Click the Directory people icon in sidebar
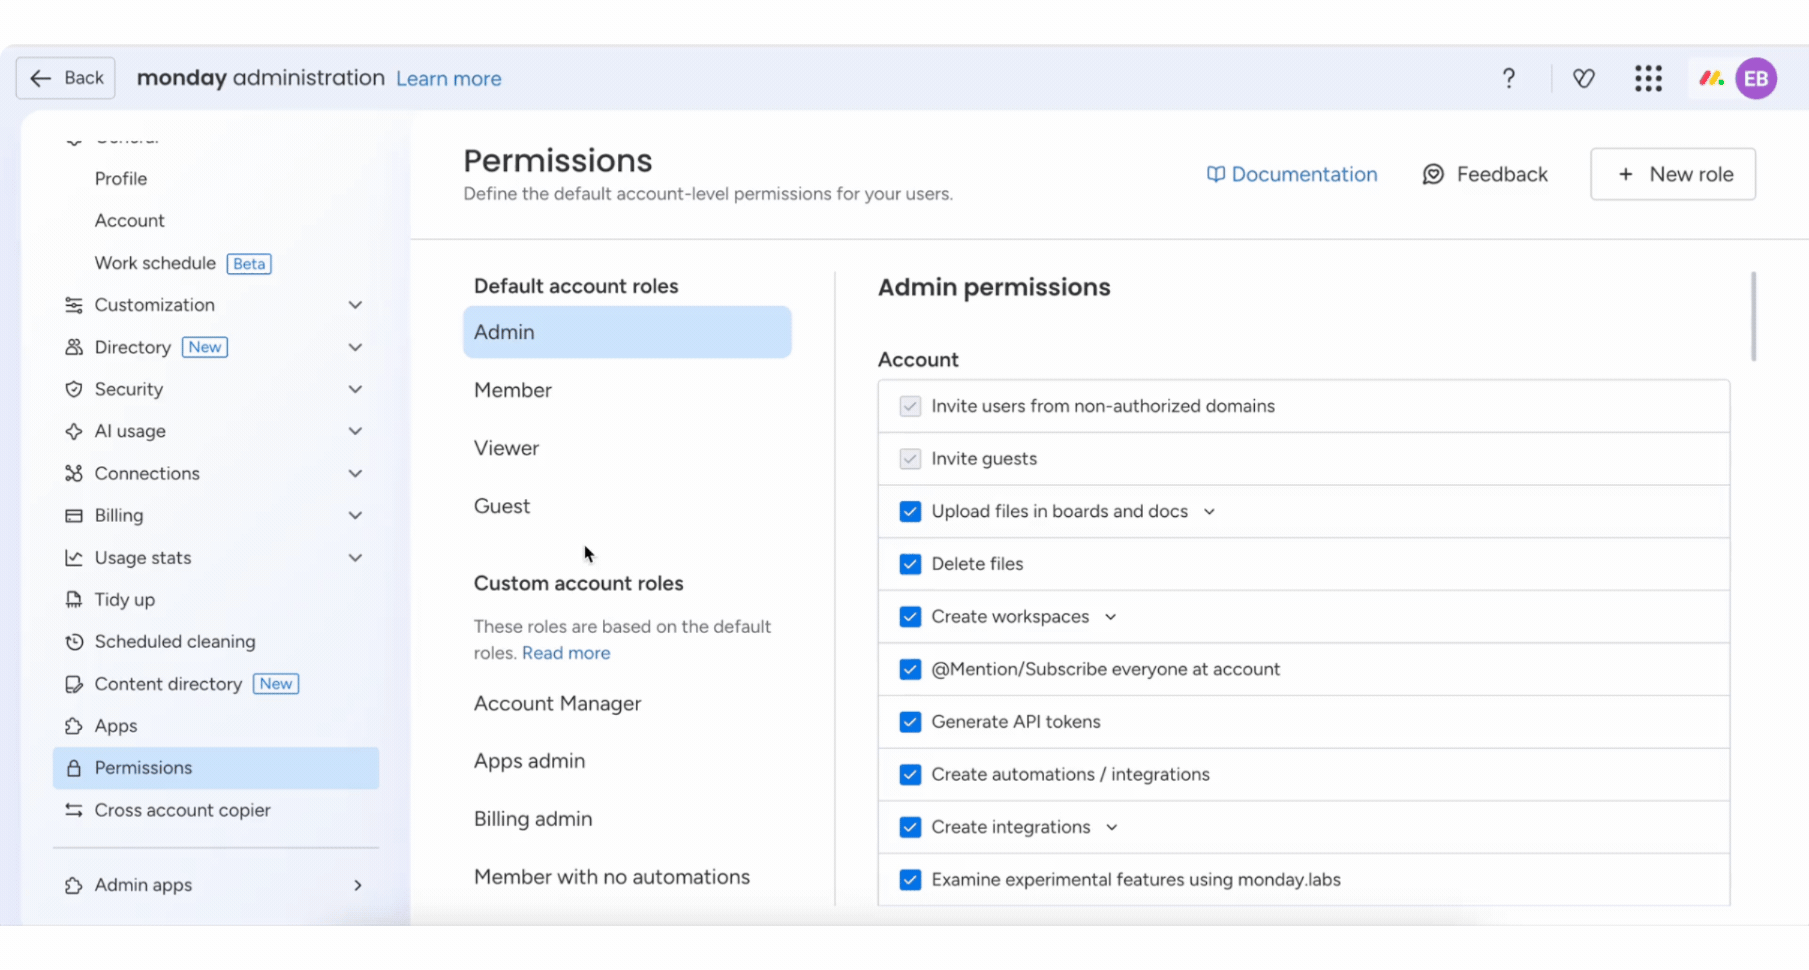This screenshot has width=1809, height=970. 74,347
